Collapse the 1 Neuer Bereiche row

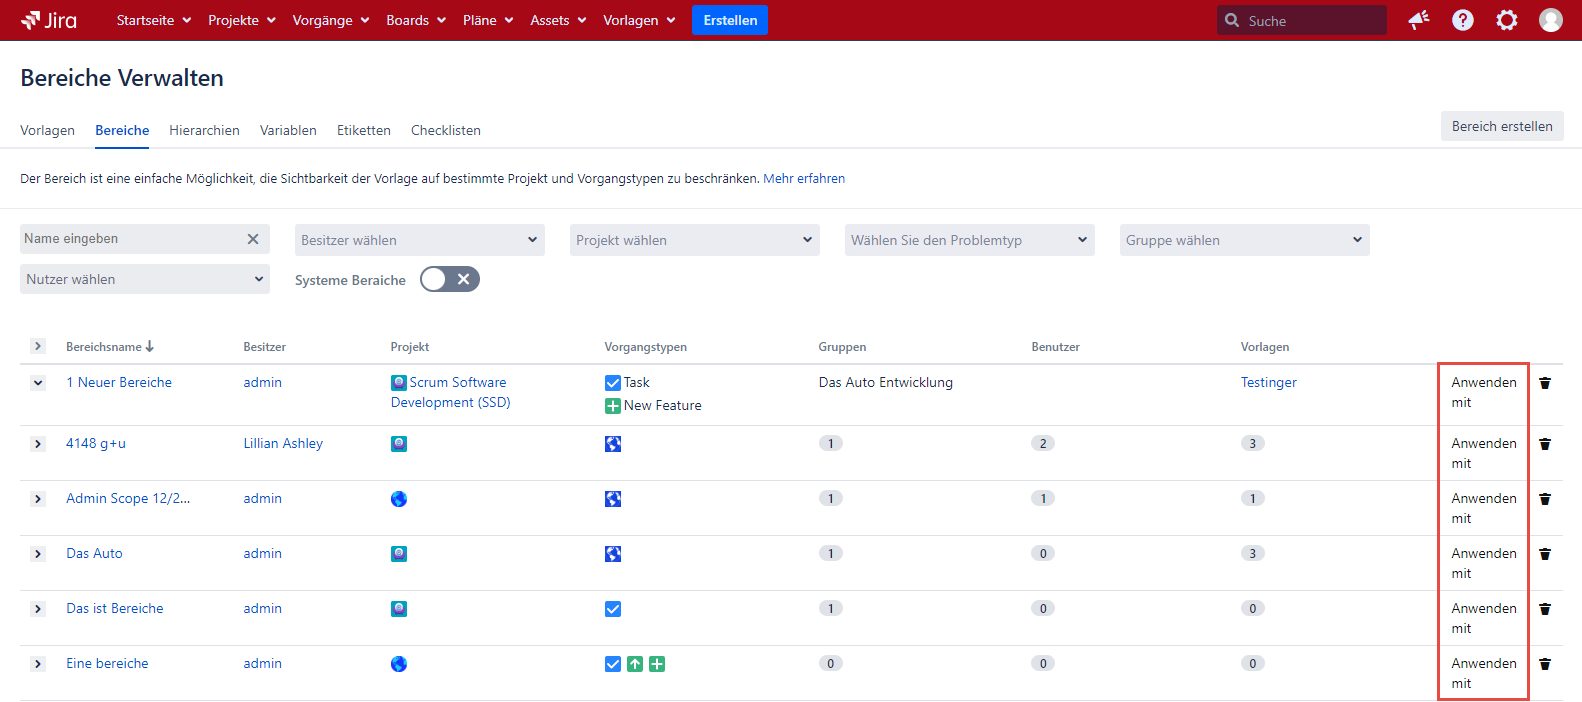coord(38,383)
